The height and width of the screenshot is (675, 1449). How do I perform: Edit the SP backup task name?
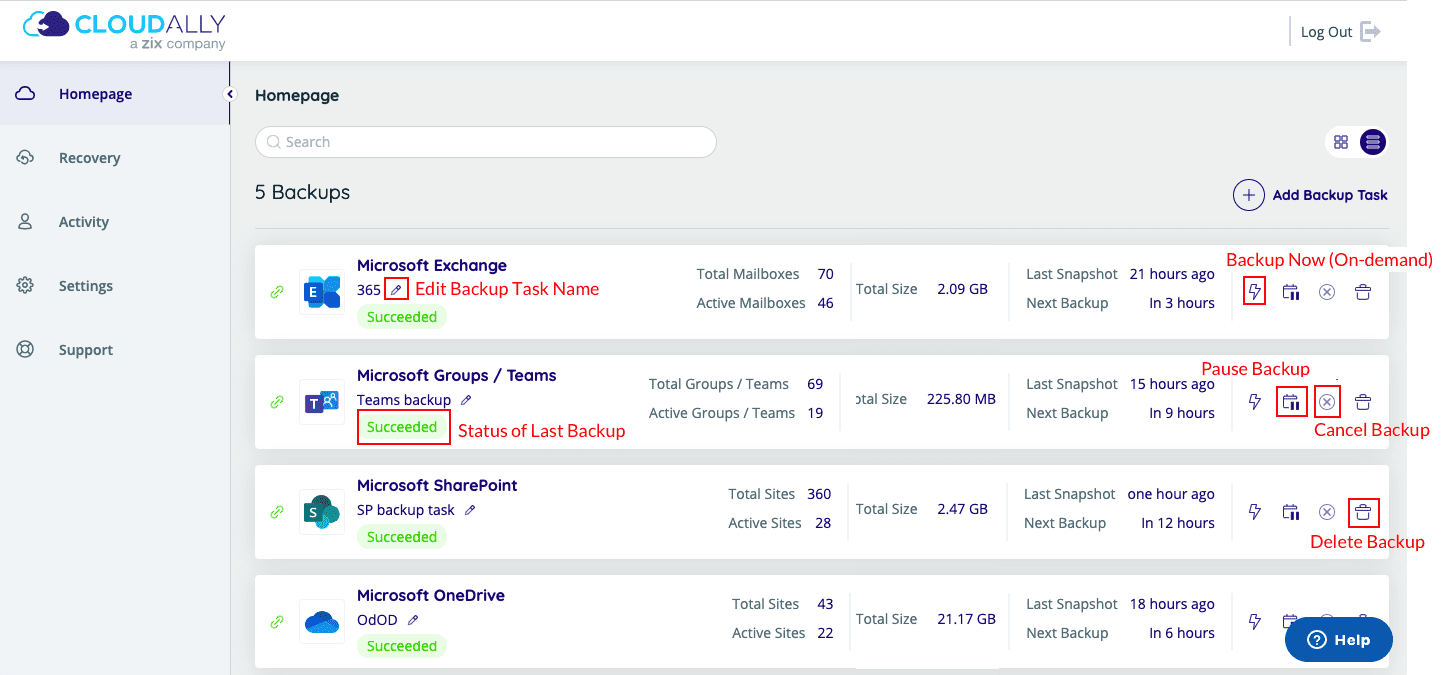(470, 509)
